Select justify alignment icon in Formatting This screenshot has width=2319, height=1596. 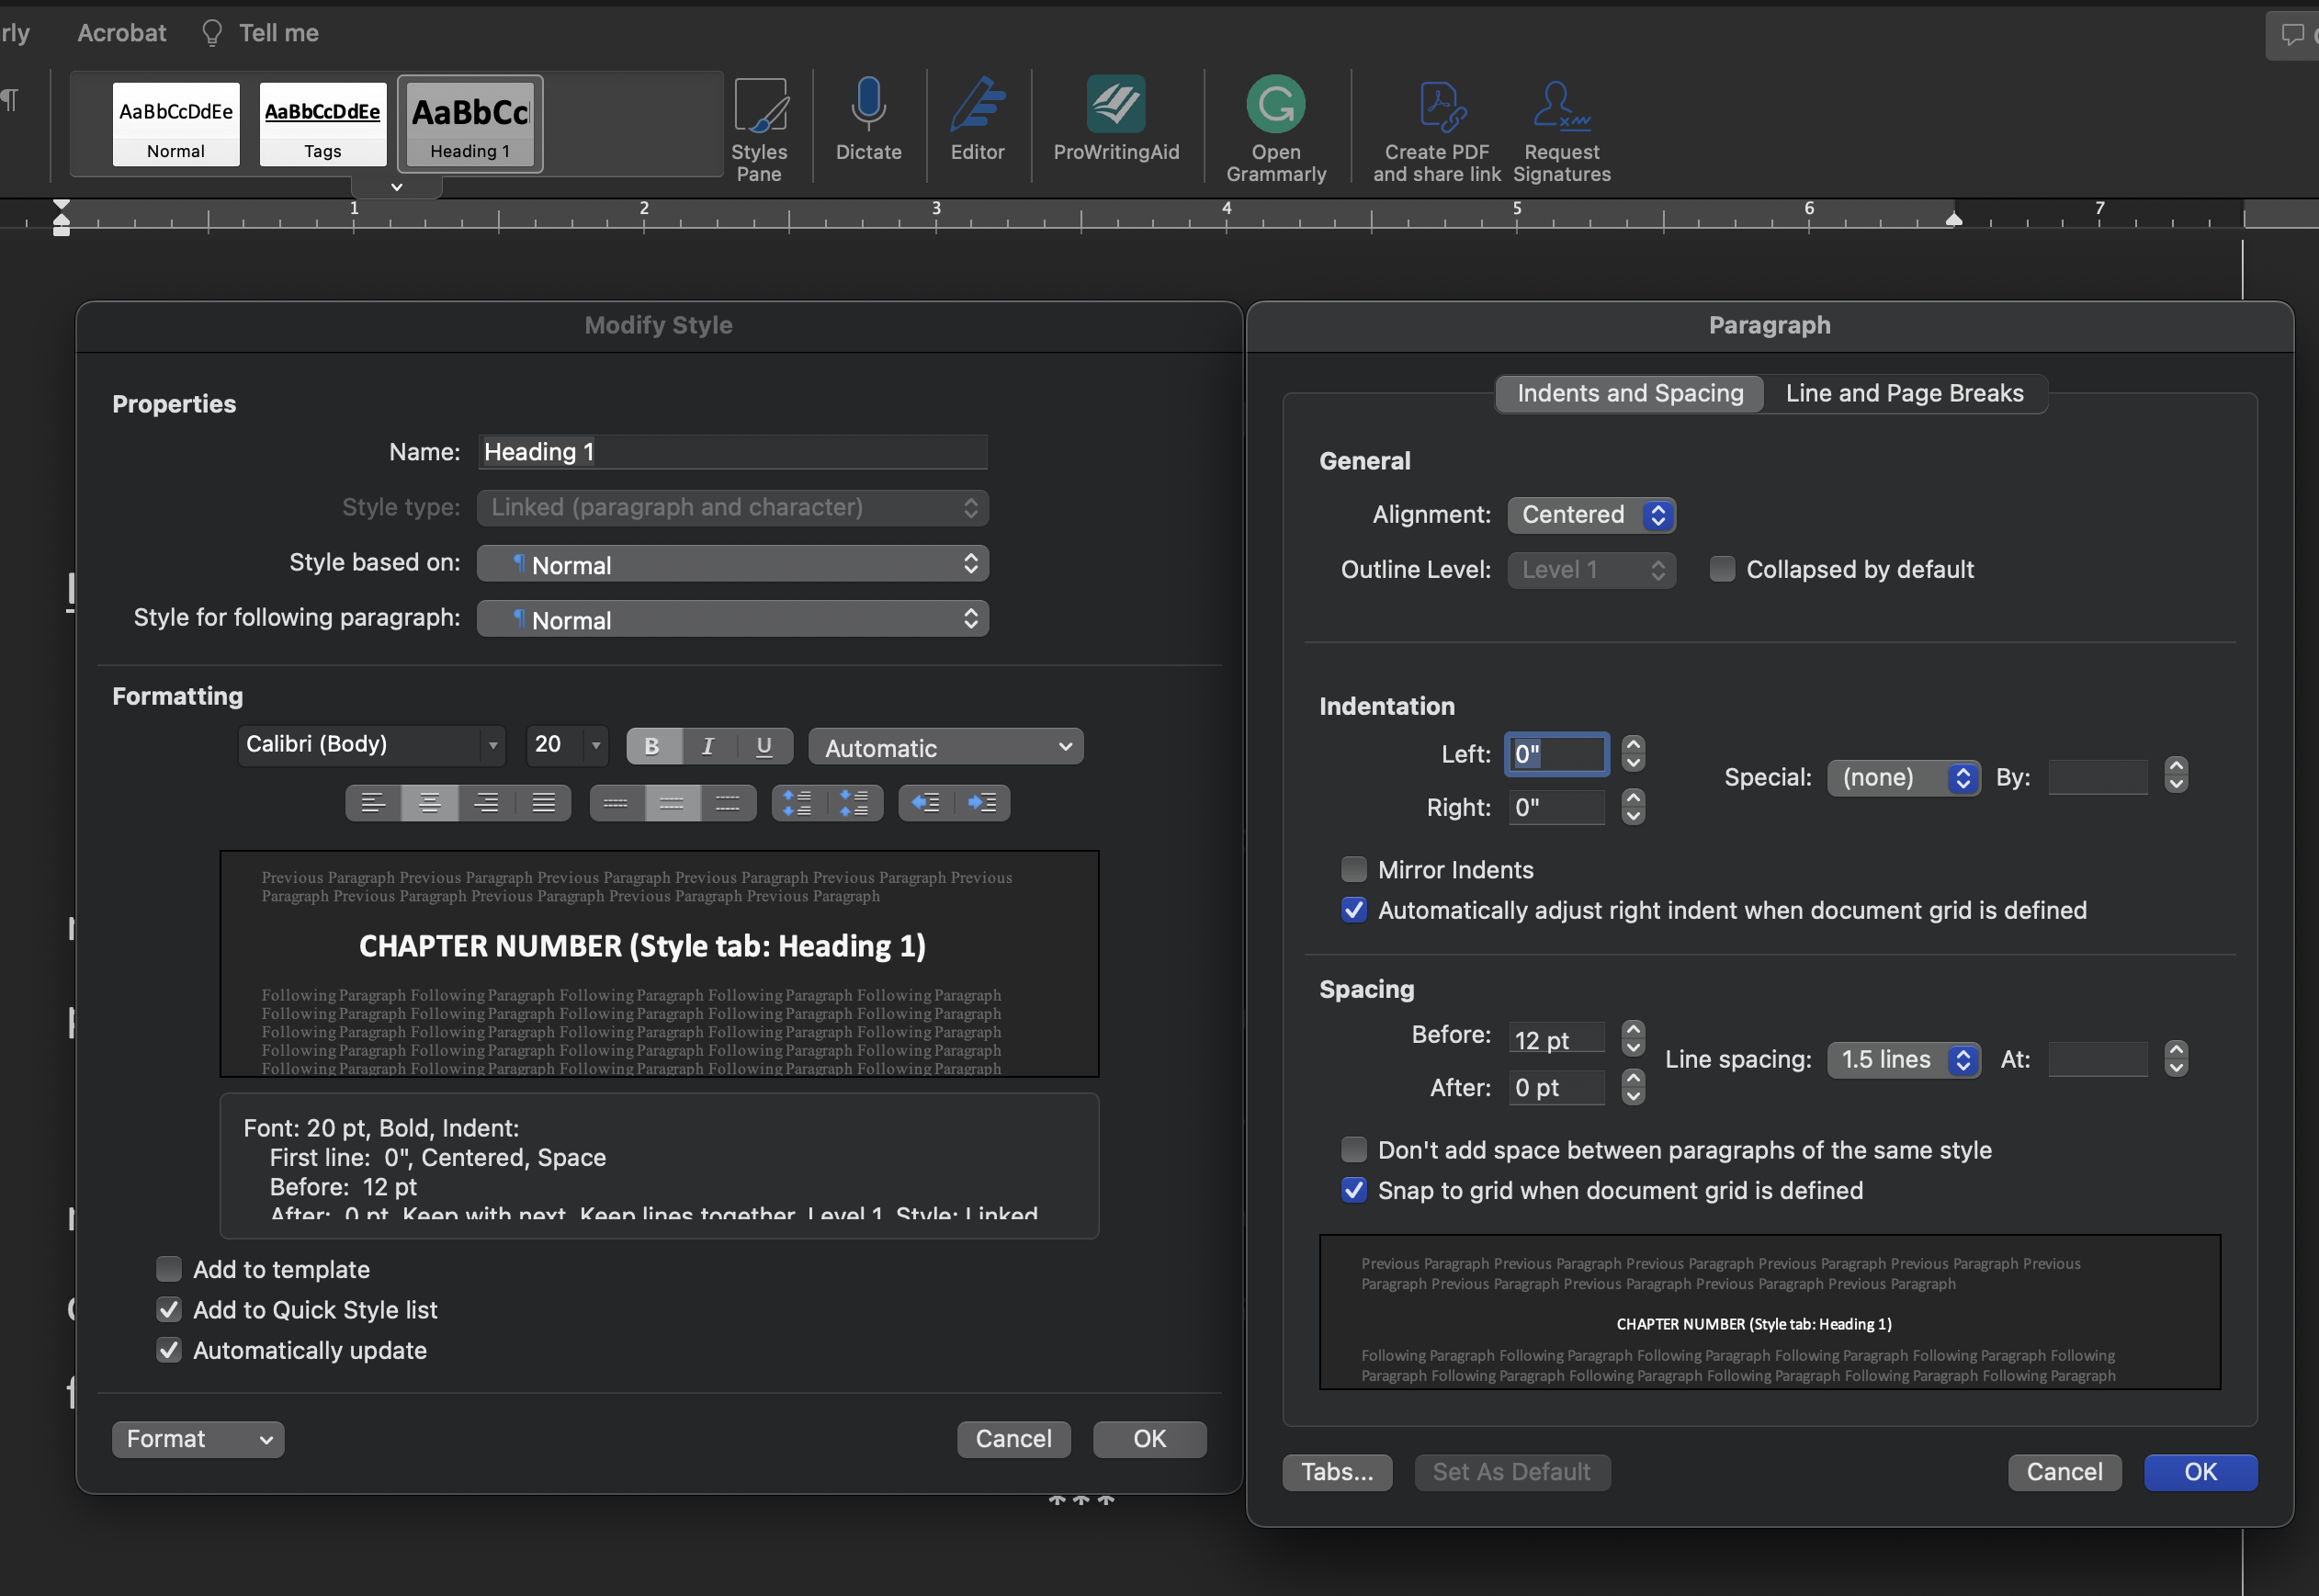click(543, 802)
